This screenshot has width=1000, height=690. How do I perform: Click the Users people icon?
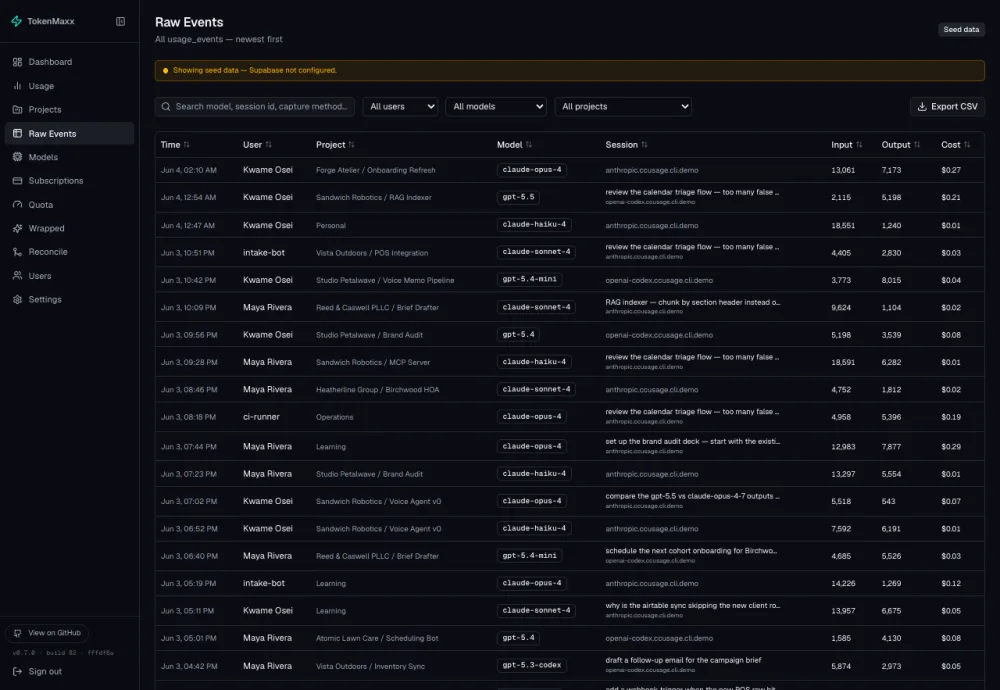click(x=17, y=275)
